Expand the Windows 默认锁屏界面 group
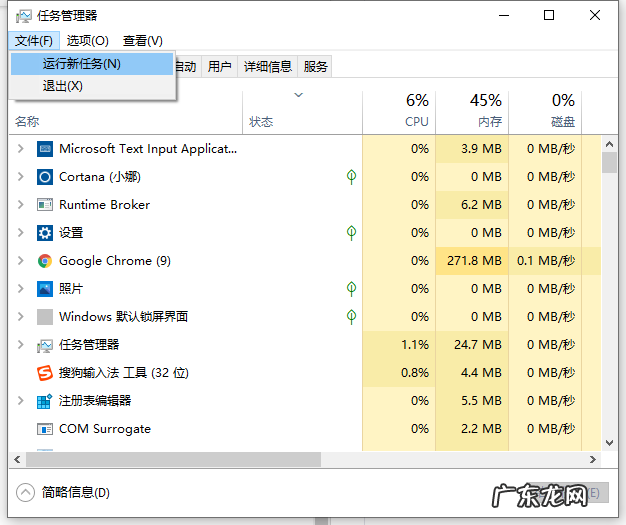Image resolution: width=626 pixels, height=525 pixels. 21,317
